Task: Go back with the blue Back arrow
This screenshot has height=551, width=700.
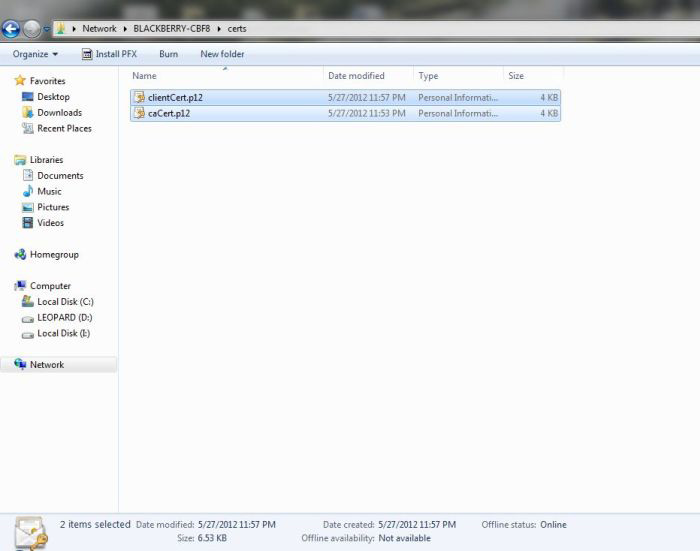Action: (x=11, y=29)
